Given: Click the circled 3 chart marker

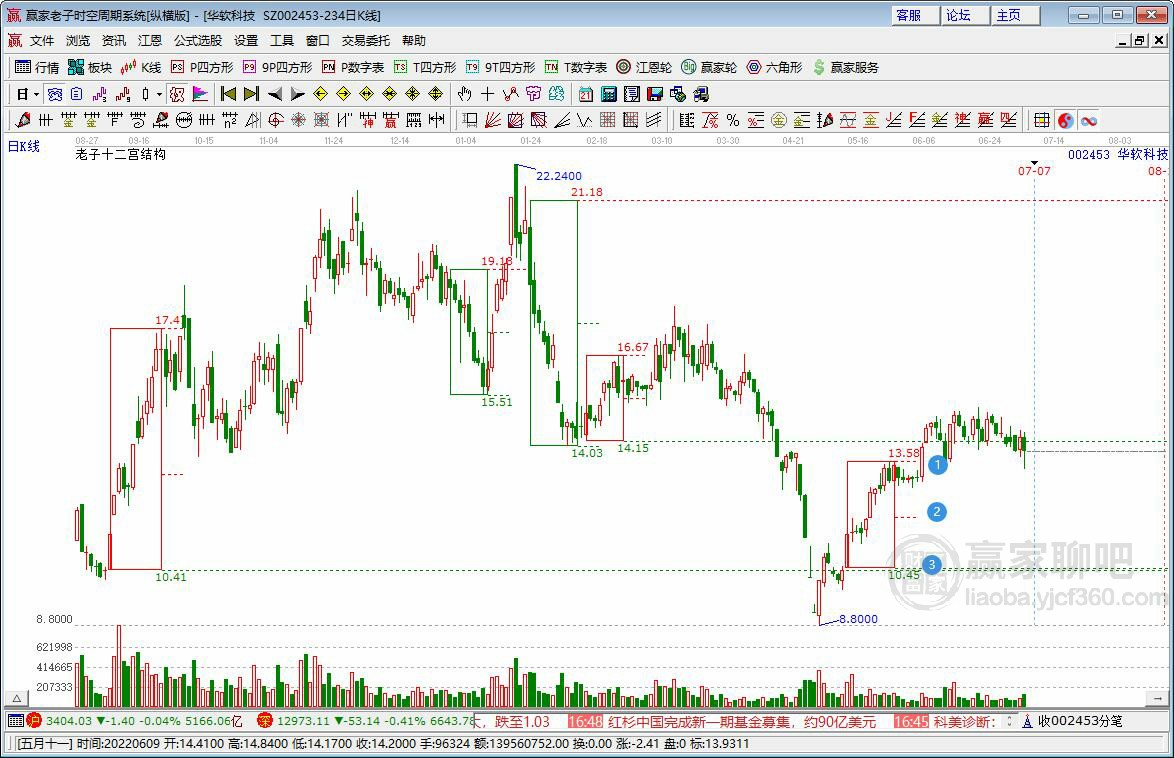Looking at the screenshot, I should coord(931,565).
